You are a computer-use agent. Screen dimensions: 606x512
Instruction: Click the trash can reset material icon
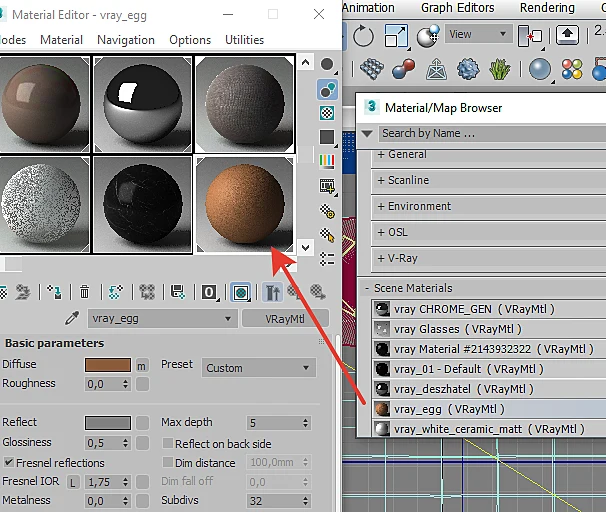(x=84, y=292)
